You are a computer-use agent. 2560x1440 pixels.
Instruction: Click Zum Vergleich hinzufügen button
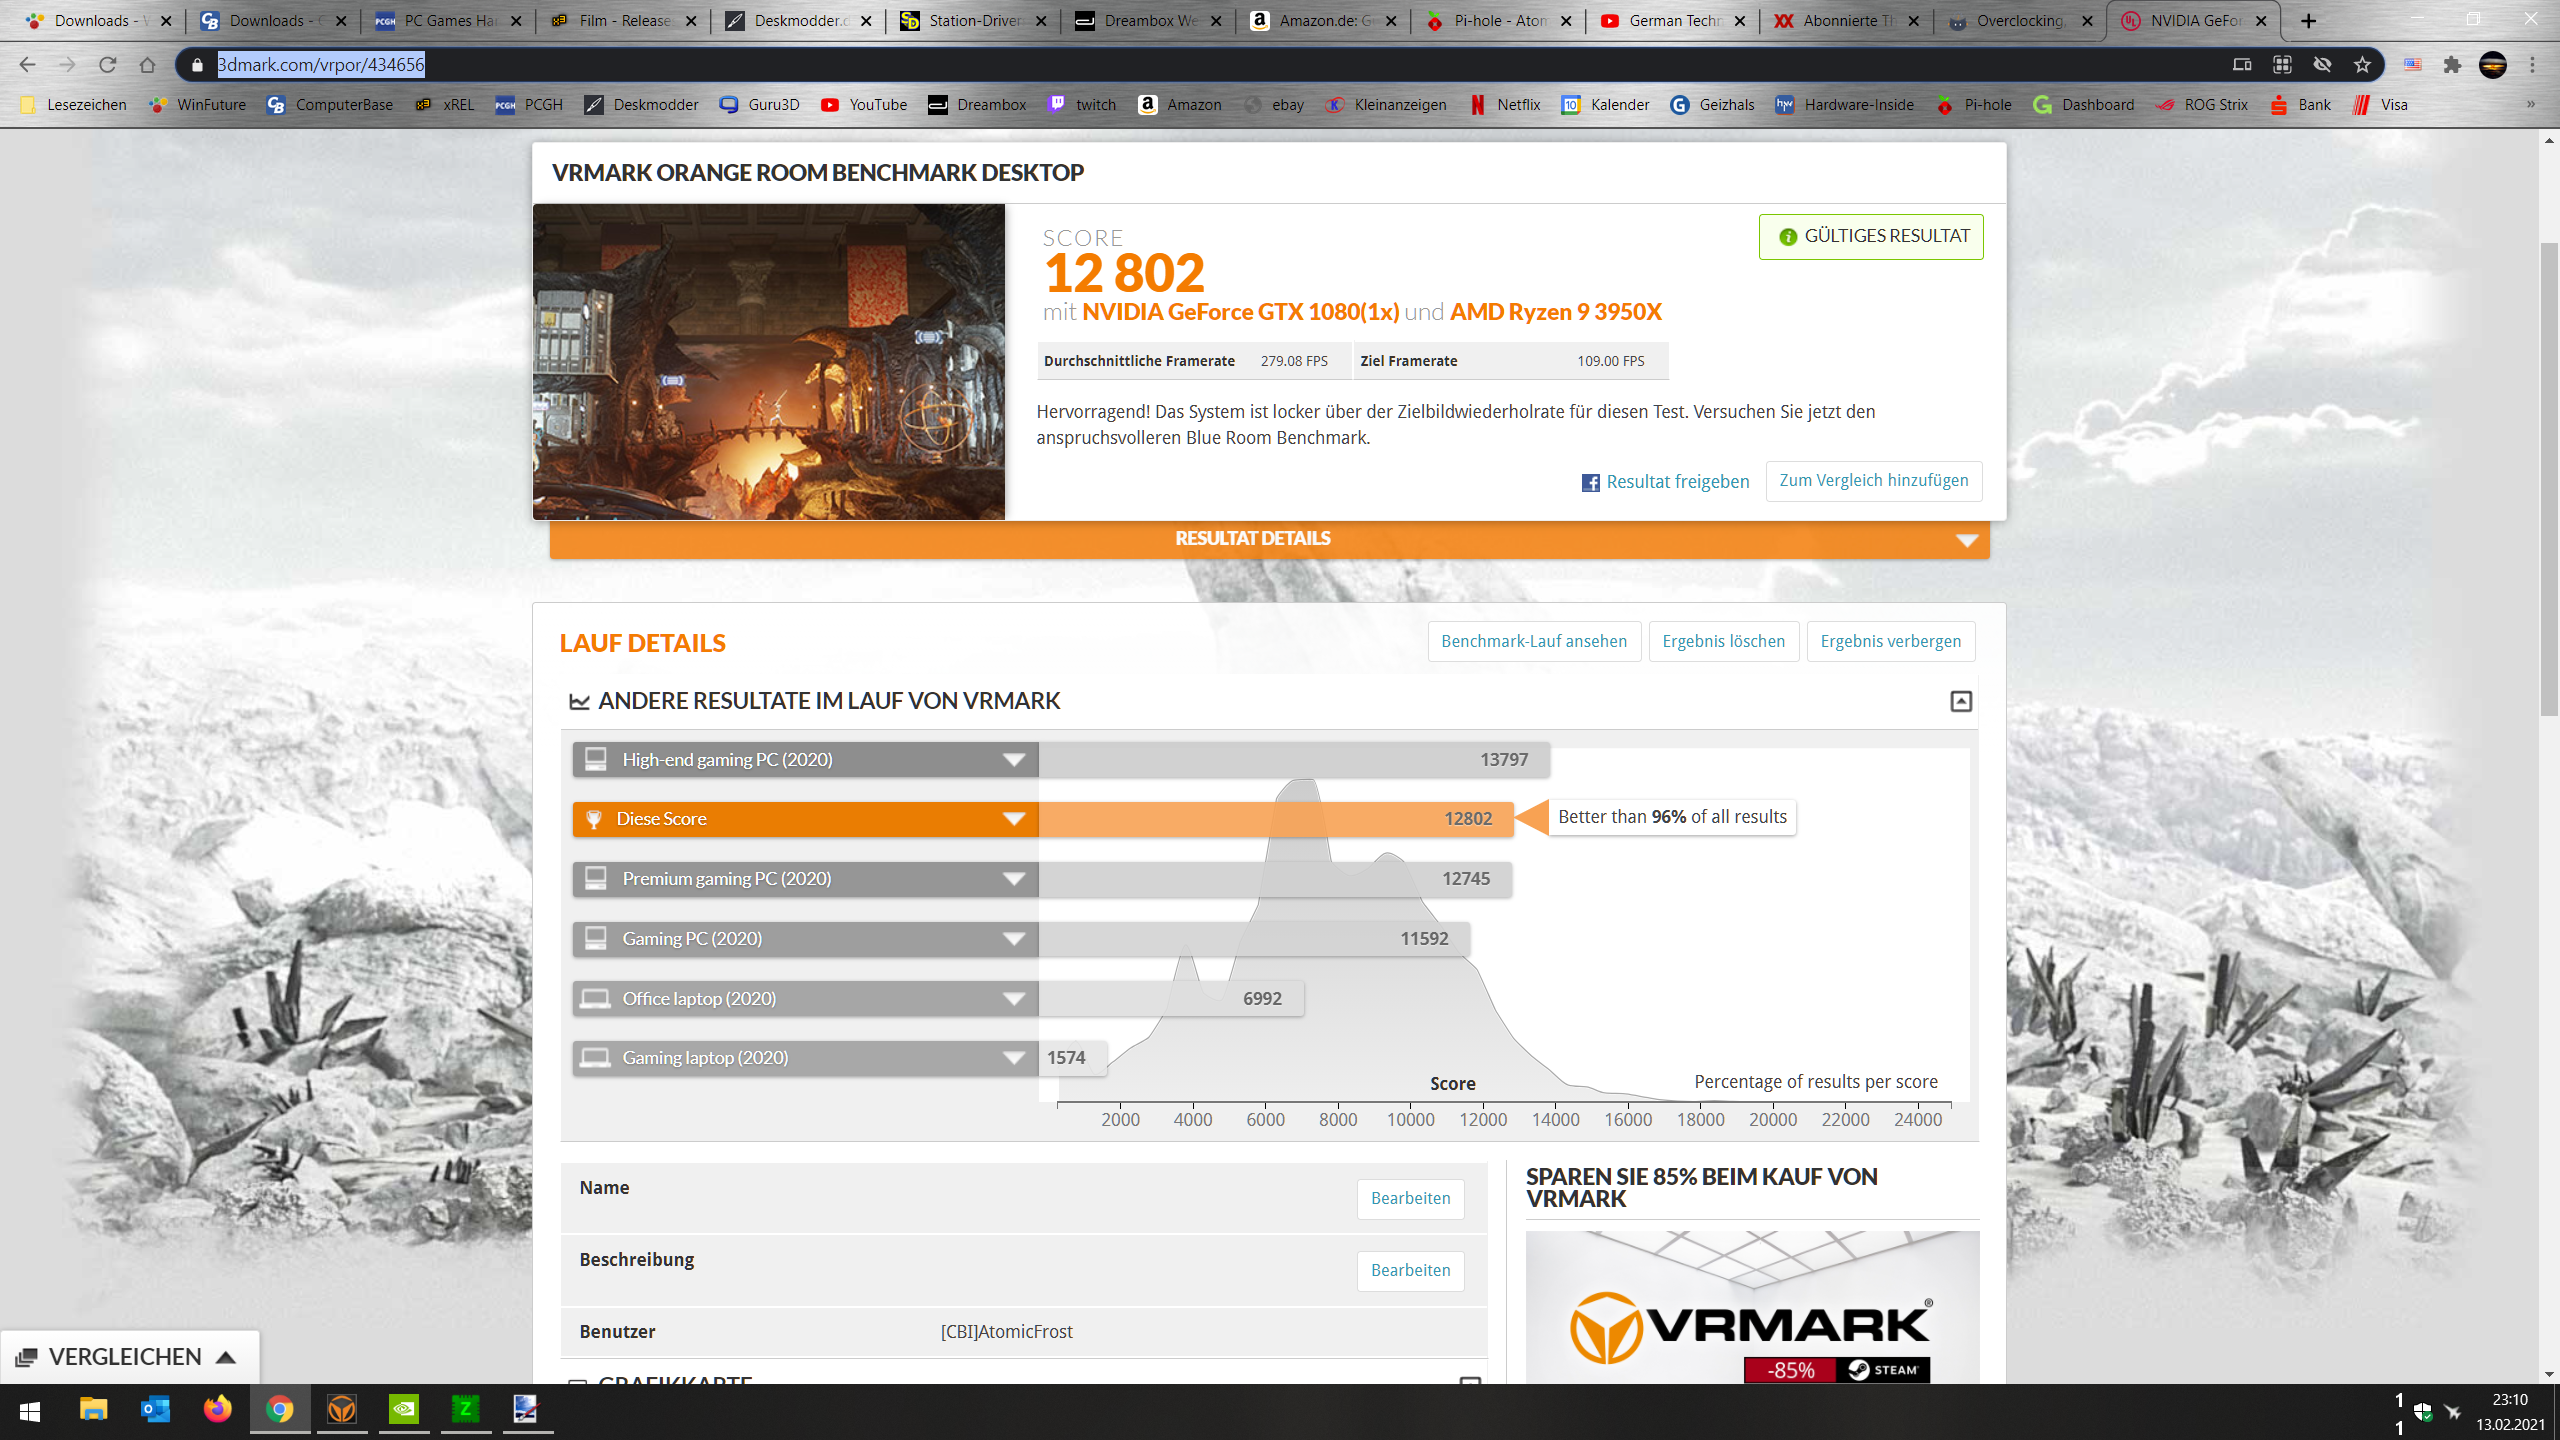point(1874,481)
